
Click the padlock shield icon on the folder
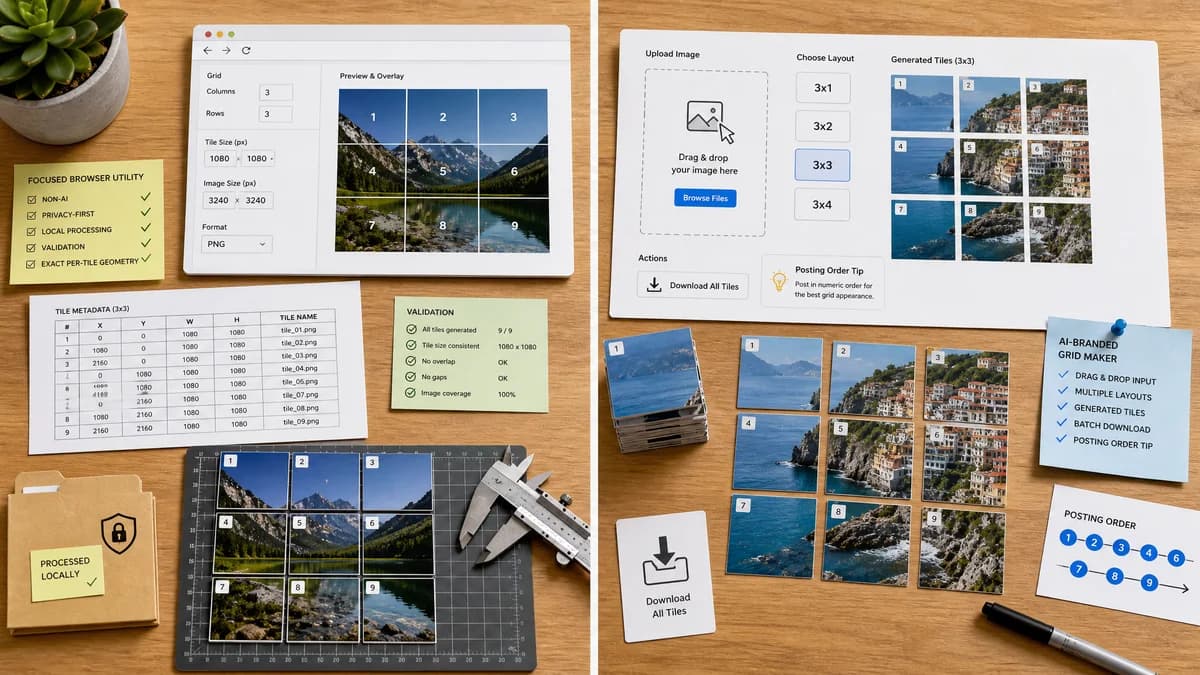point(119,534)
